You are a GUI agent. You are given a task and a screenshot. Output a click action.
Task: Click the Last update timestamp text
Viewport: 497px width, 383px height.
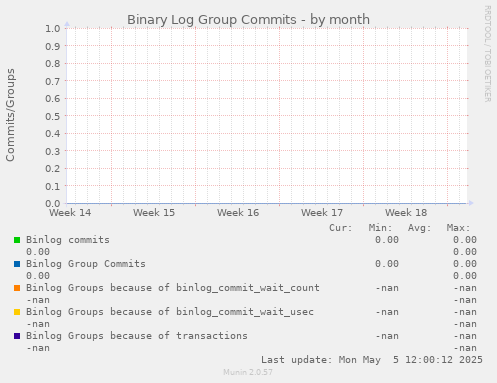(372, 360)
